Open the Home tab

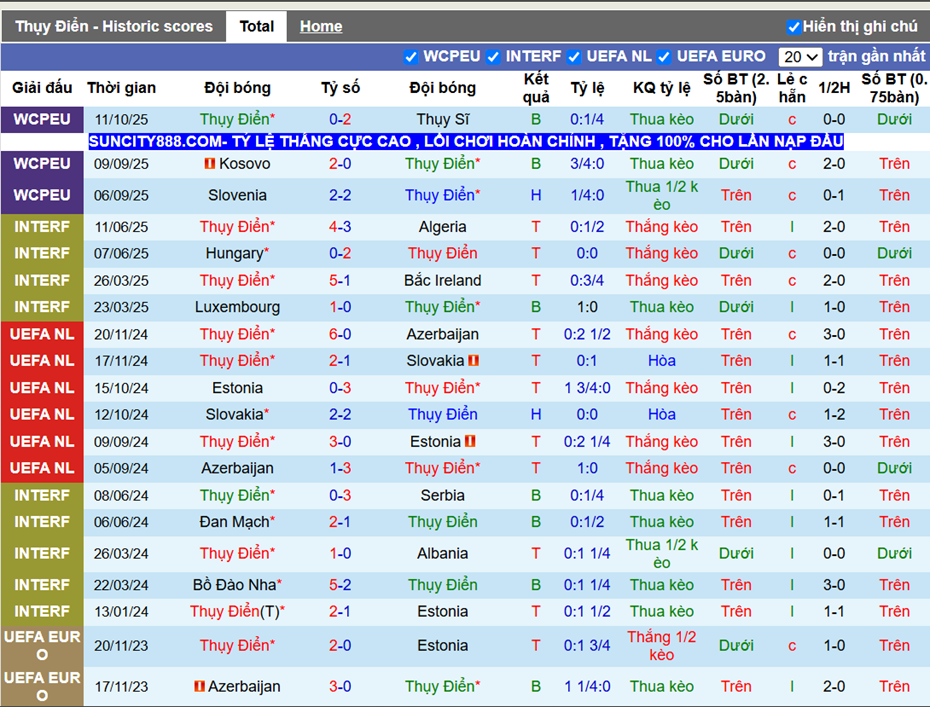pos(321,27)
